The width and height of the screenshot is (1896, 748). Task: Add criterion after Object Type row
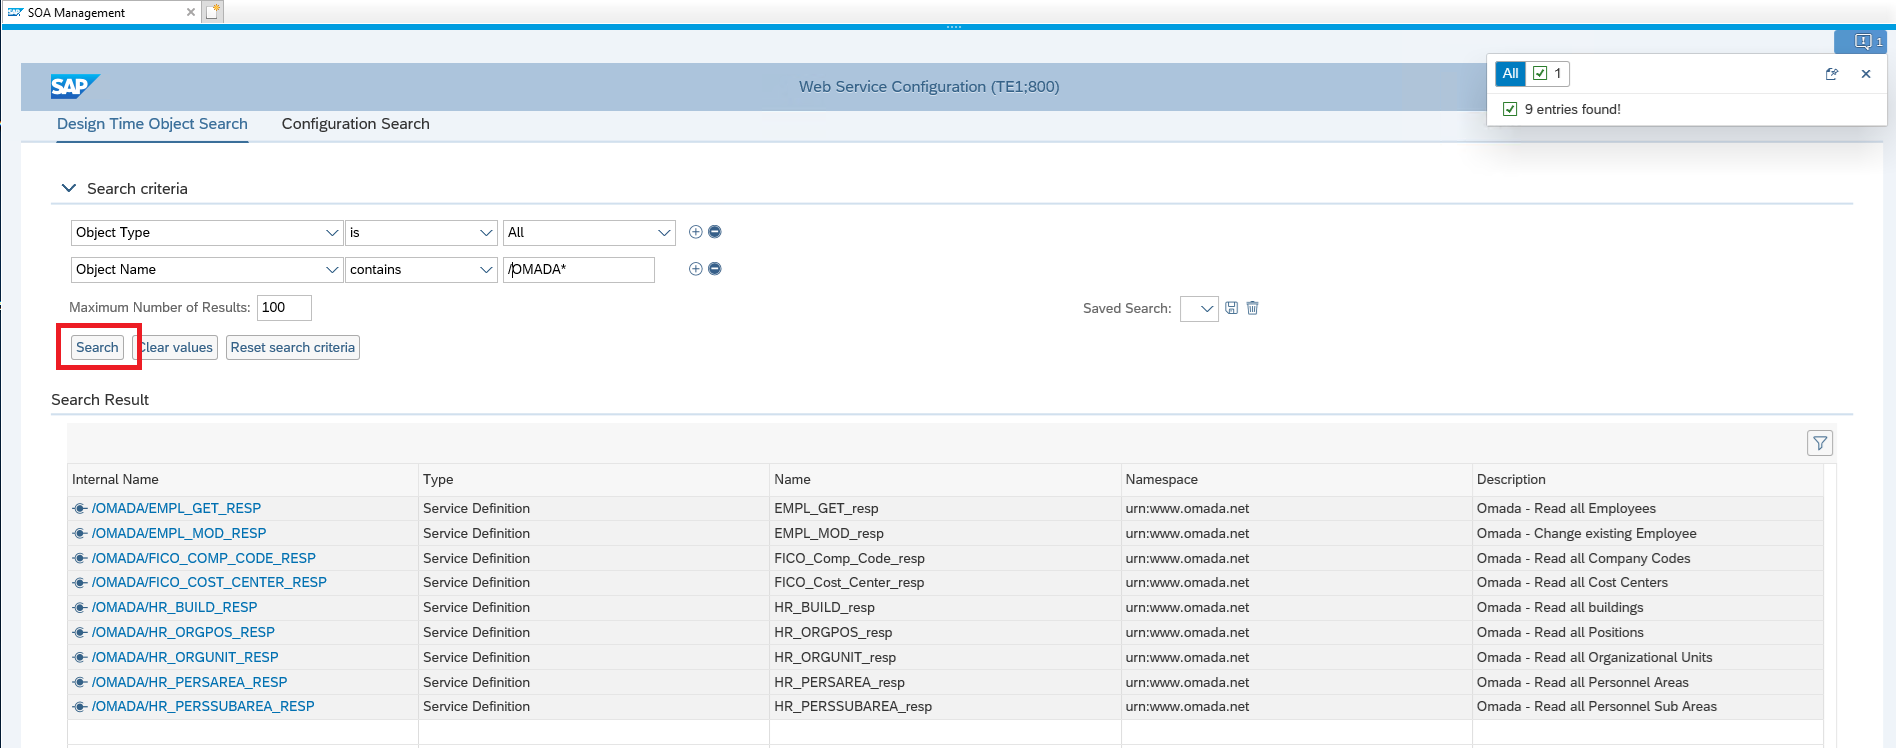point(696,232)
